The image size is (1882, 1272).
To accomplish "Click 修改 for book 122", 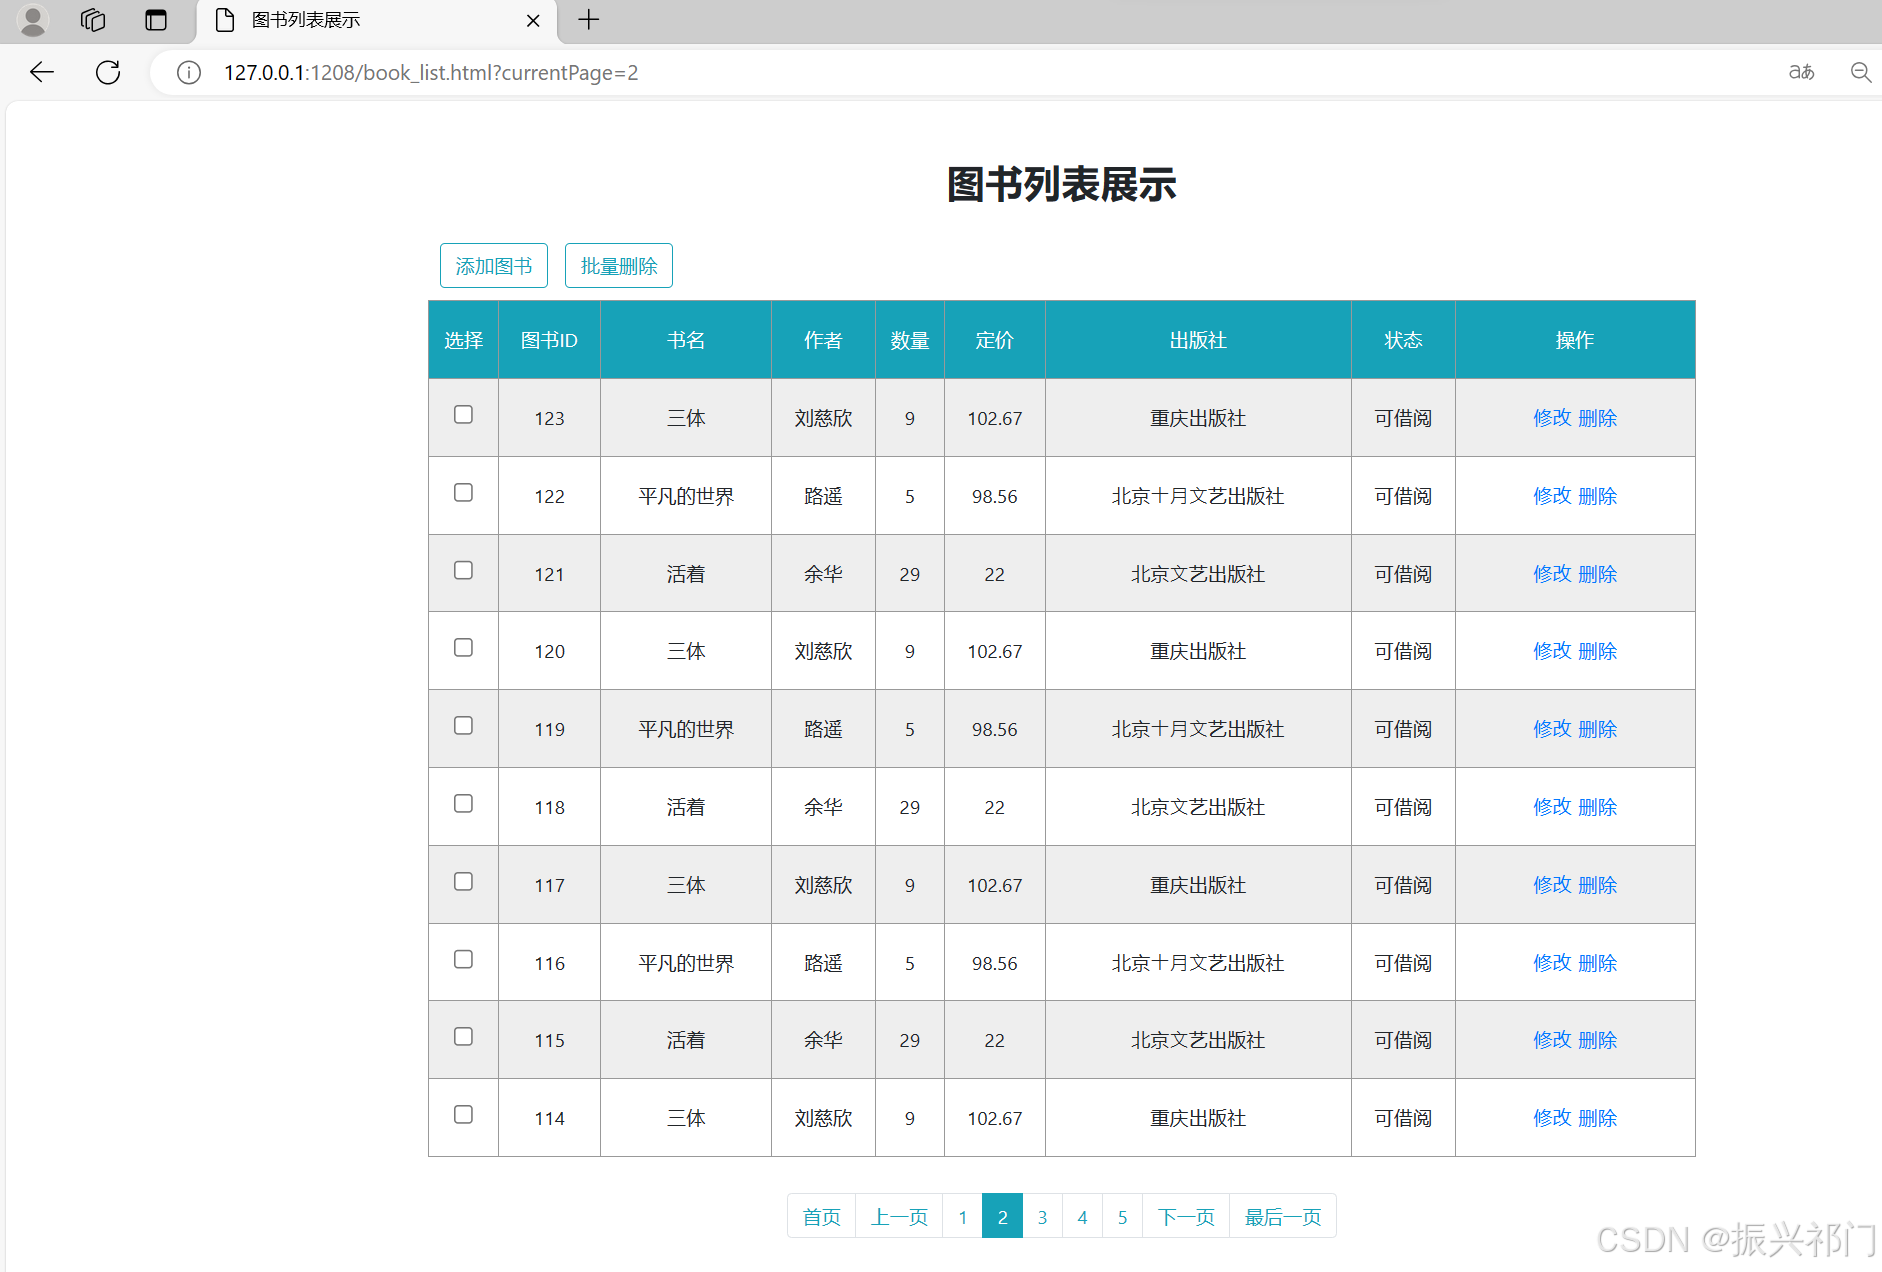I will pyautogui.click(x=1553, y=496).
